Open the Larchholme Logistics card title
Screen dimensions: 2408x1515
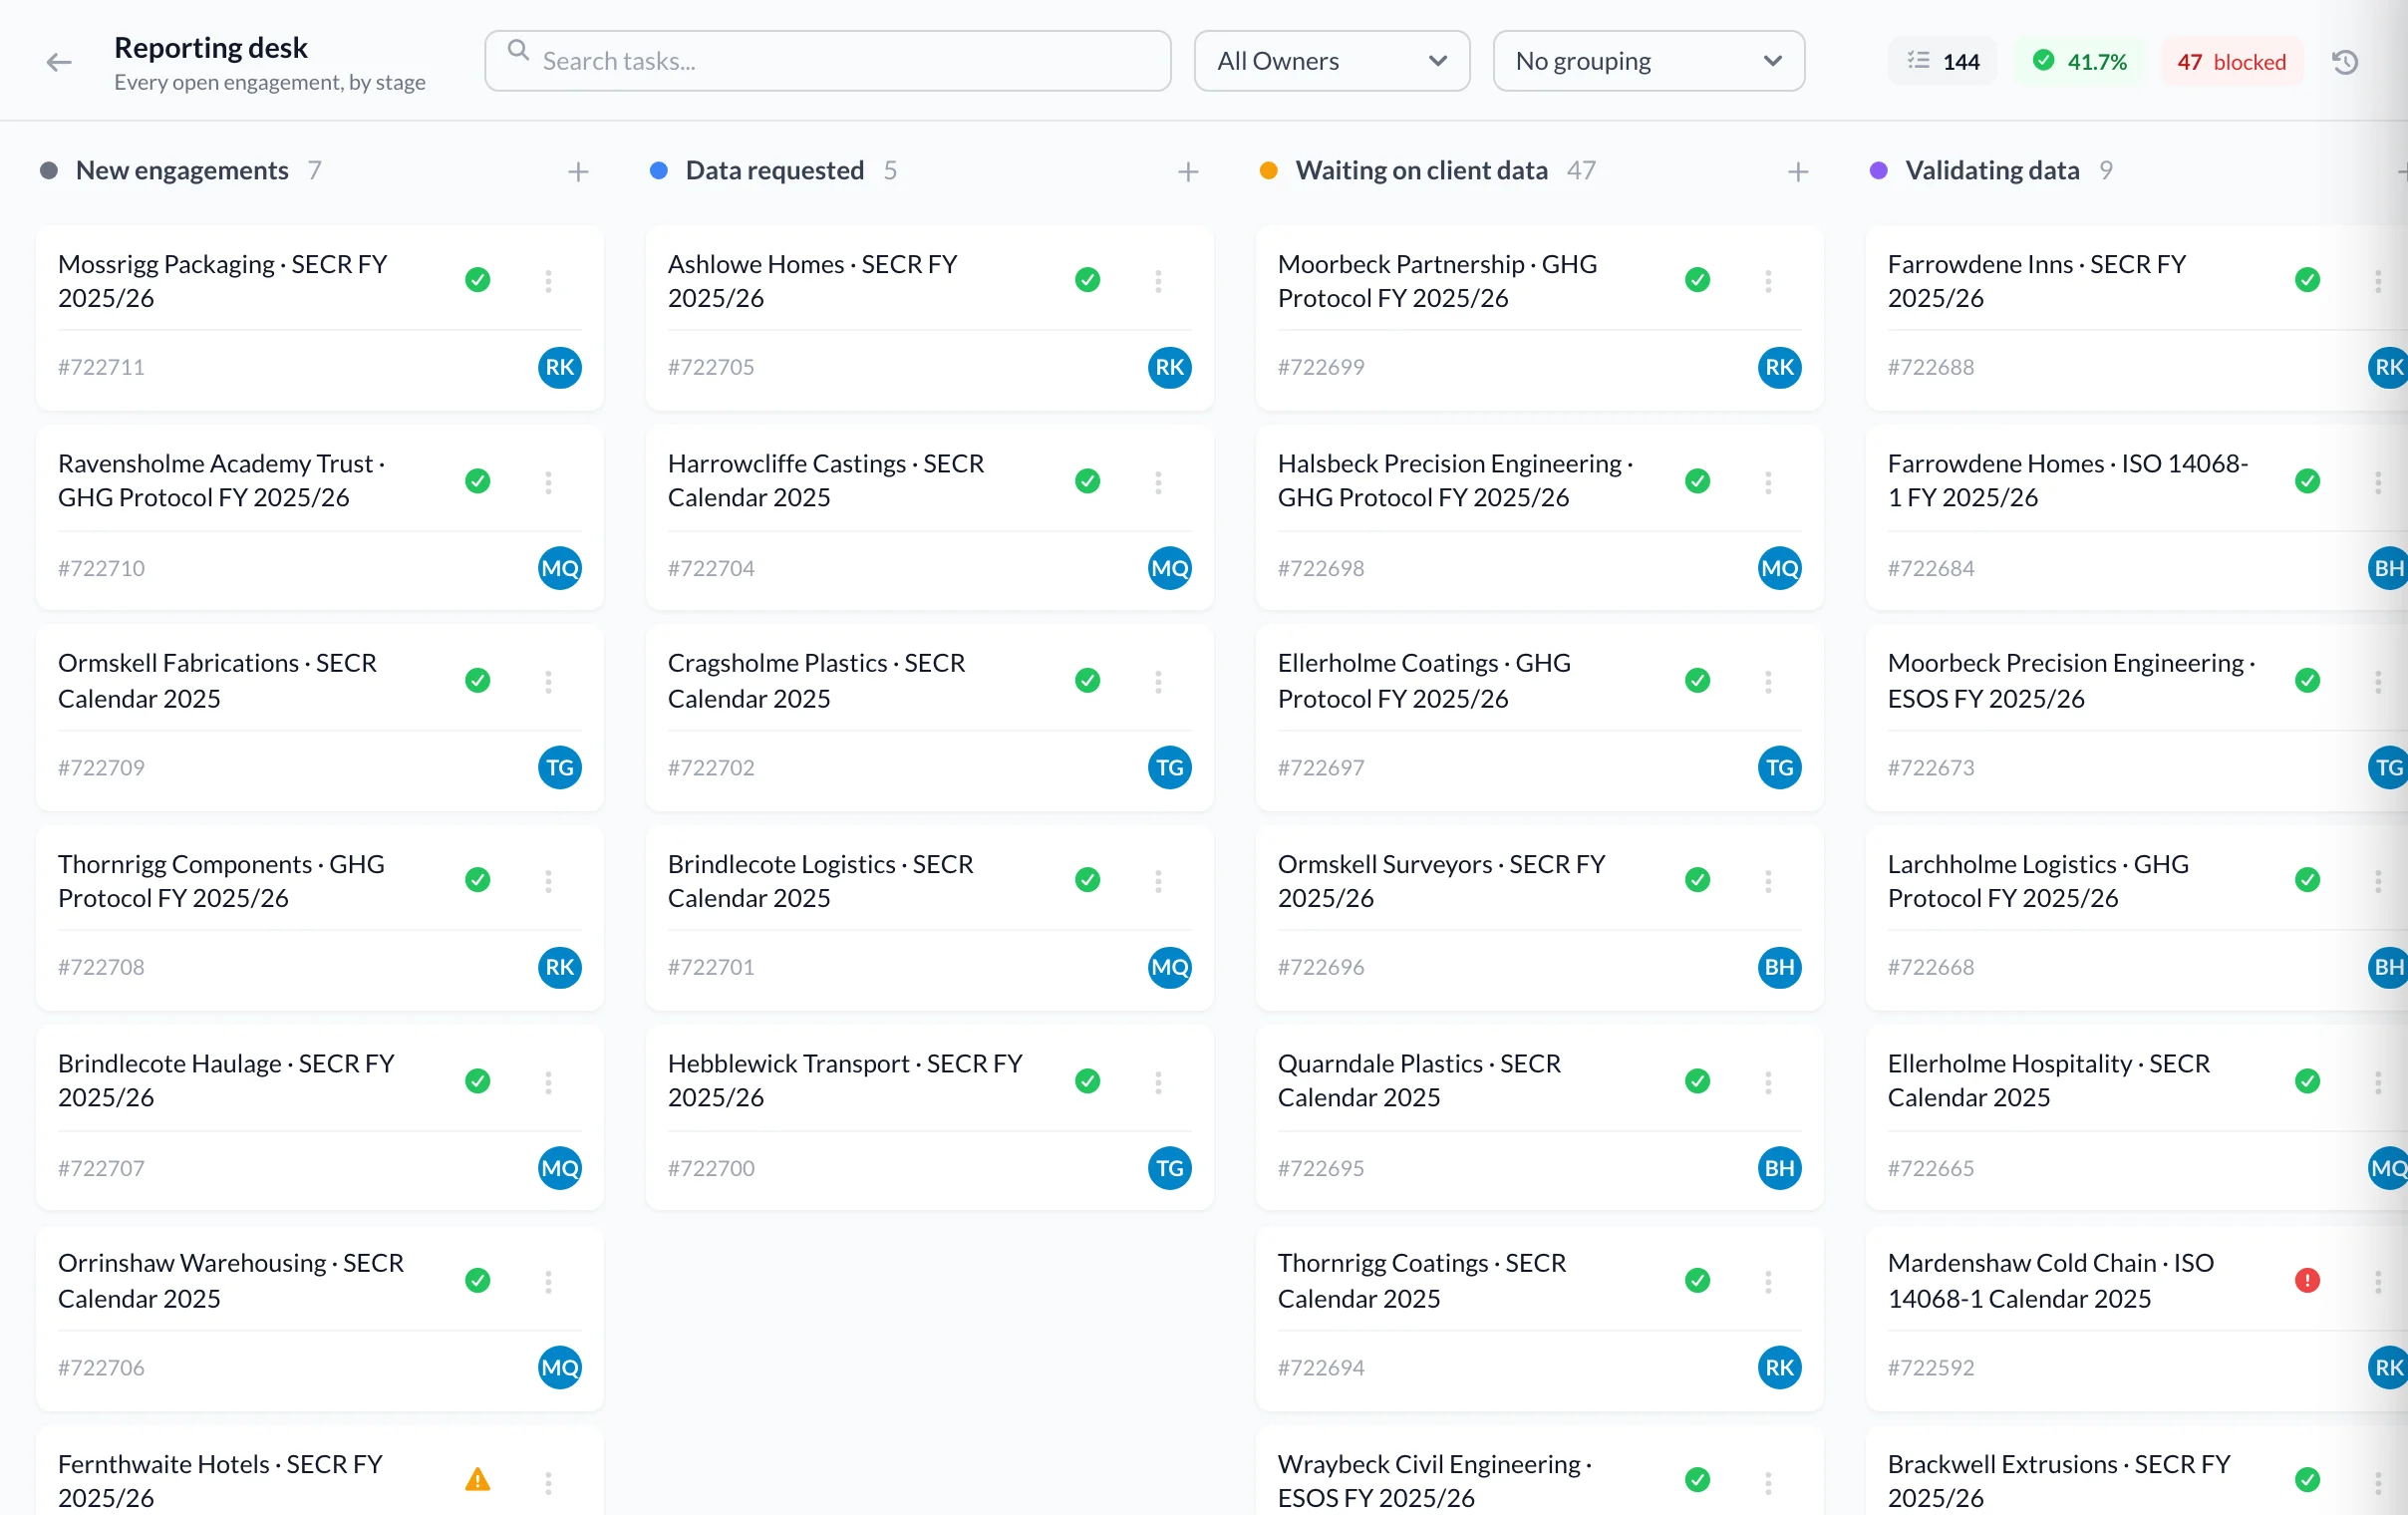click(x=2038, y=881)
